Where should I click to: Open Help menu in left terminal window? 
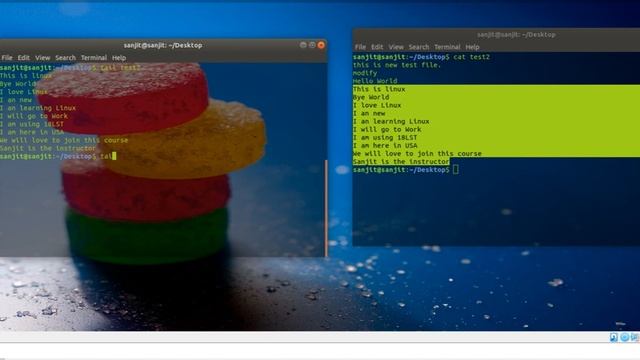click(x=119, y=58)
